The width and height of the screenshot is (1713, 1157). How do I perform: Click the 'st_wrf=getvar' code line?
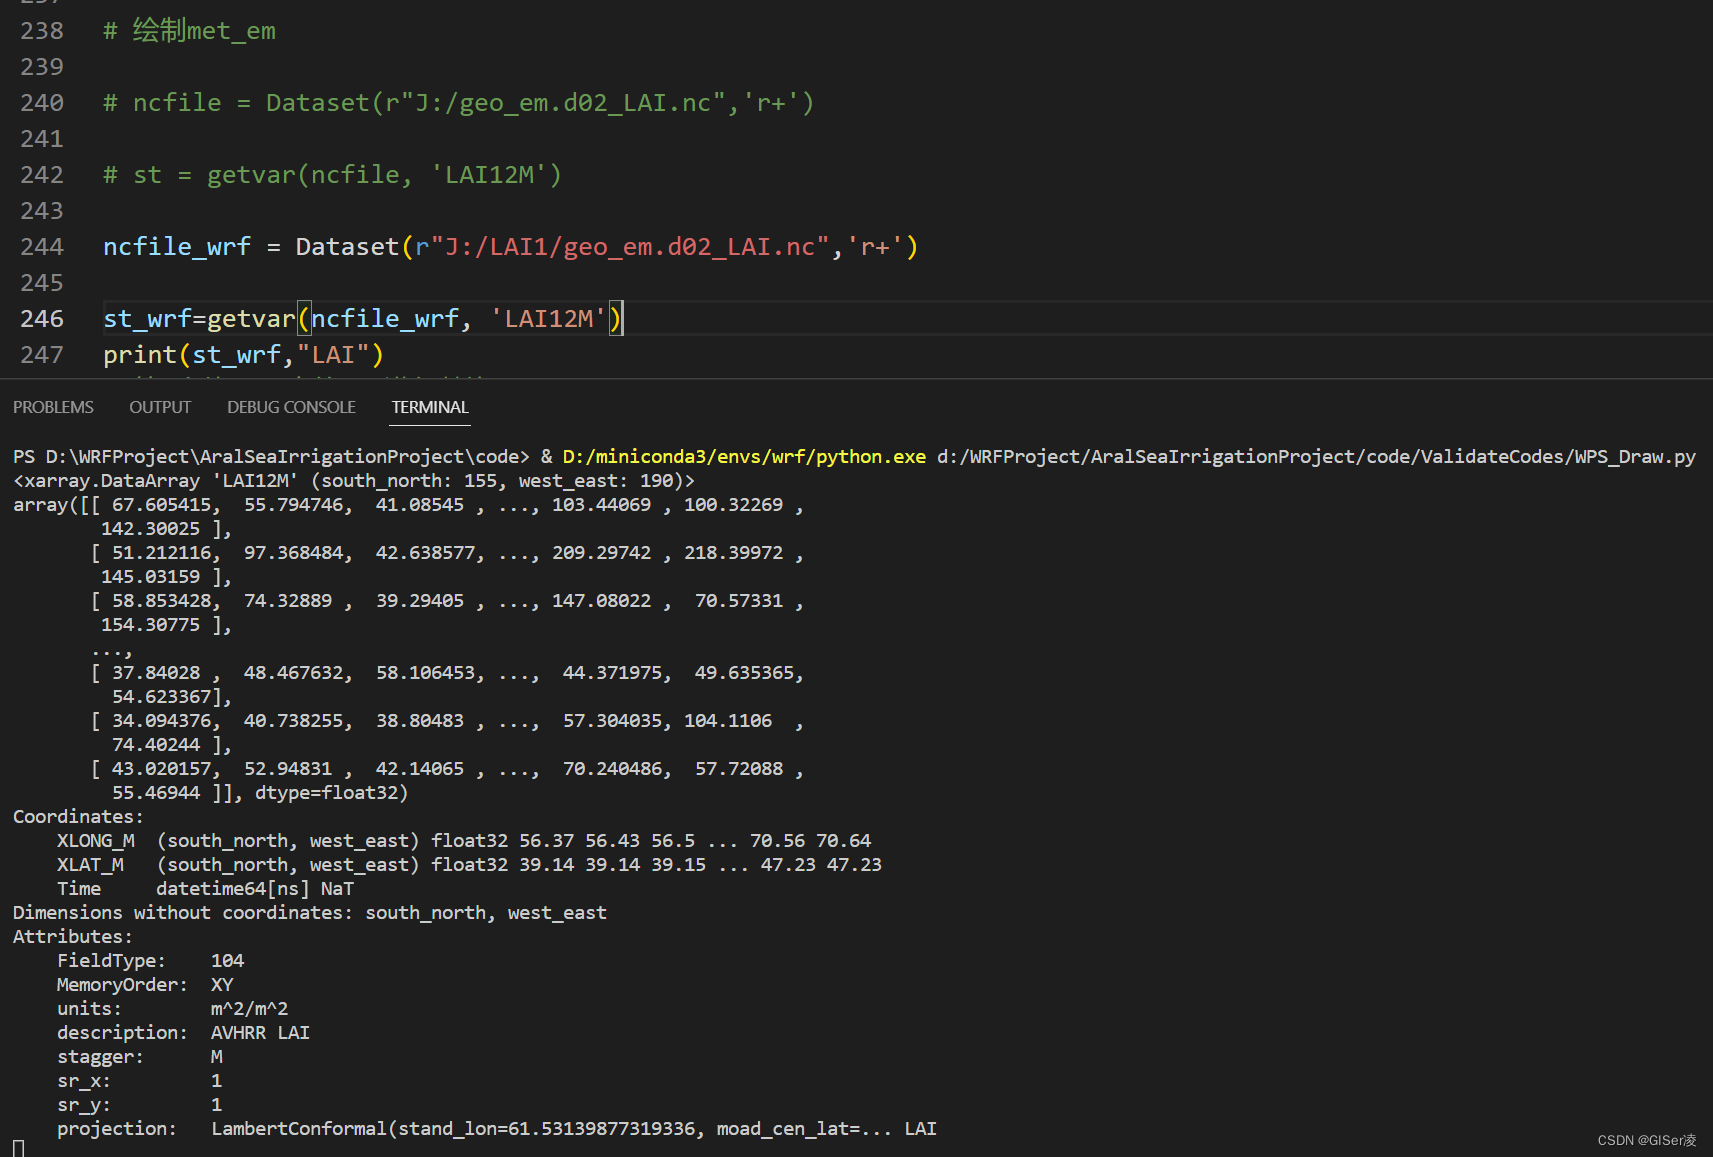tap(363, 319)
